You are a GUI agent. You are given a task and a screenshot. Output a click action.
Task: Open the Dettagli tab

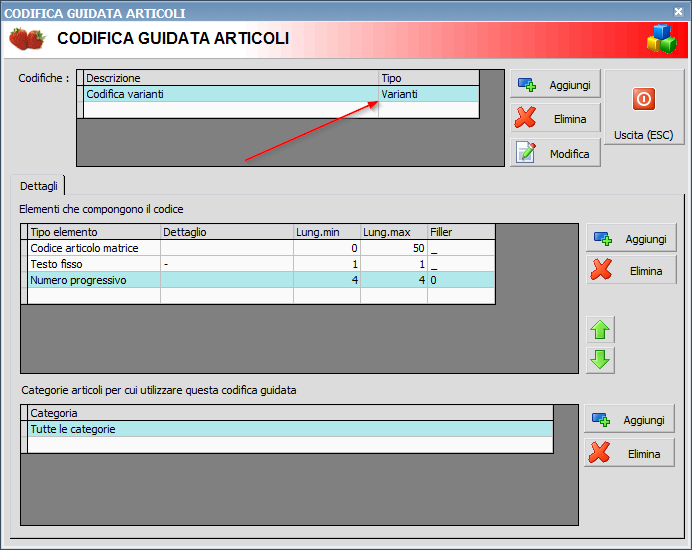38,186
